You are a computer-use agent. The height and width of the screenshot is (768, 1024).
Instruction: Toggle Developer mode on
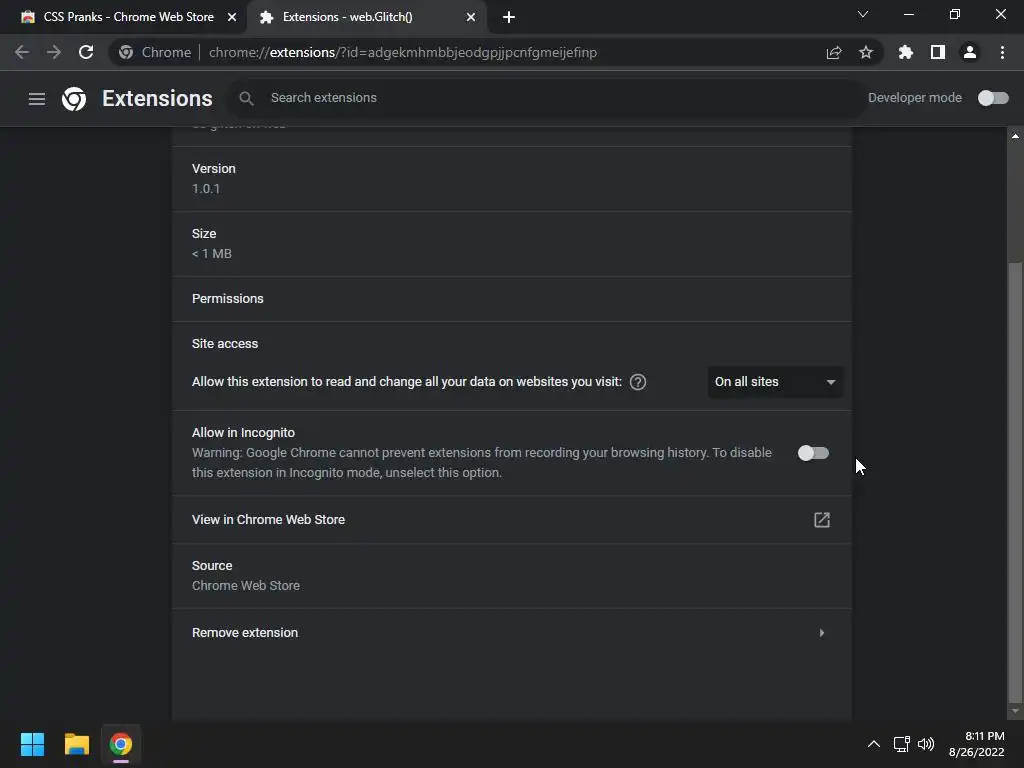[993, 98]
